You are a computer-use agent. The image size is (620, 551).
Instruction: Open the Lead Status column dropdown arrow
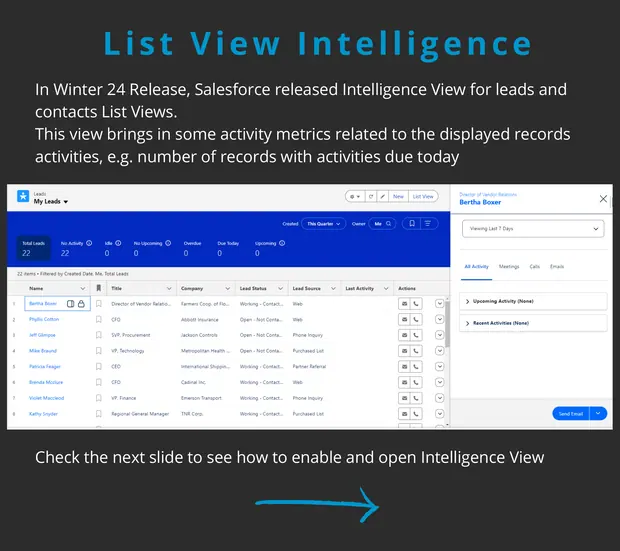click(x=280, y=288)
